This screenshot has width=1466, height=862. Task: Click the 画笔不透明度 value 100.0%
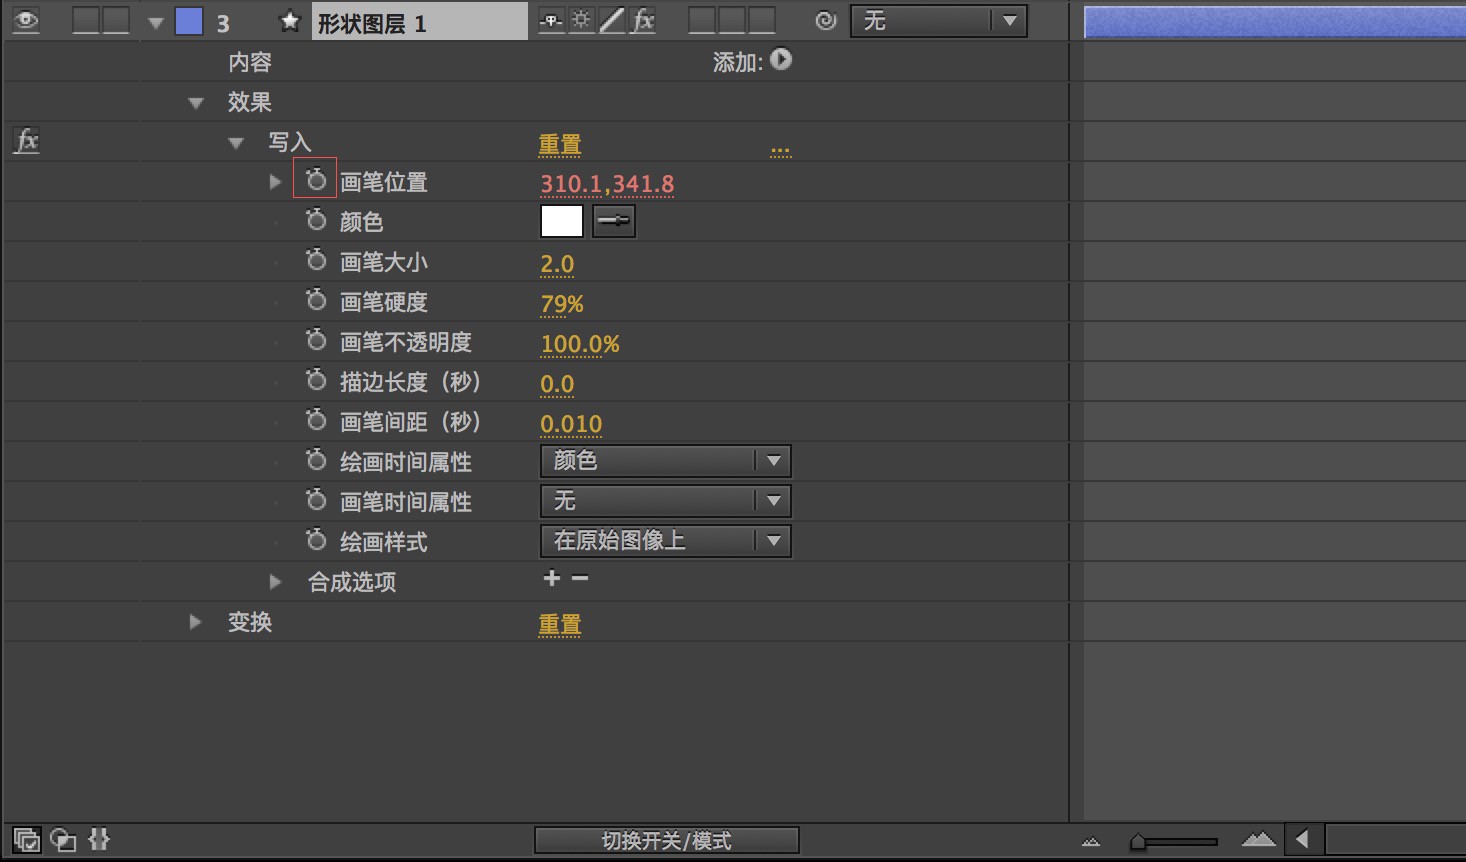point(580,344)
